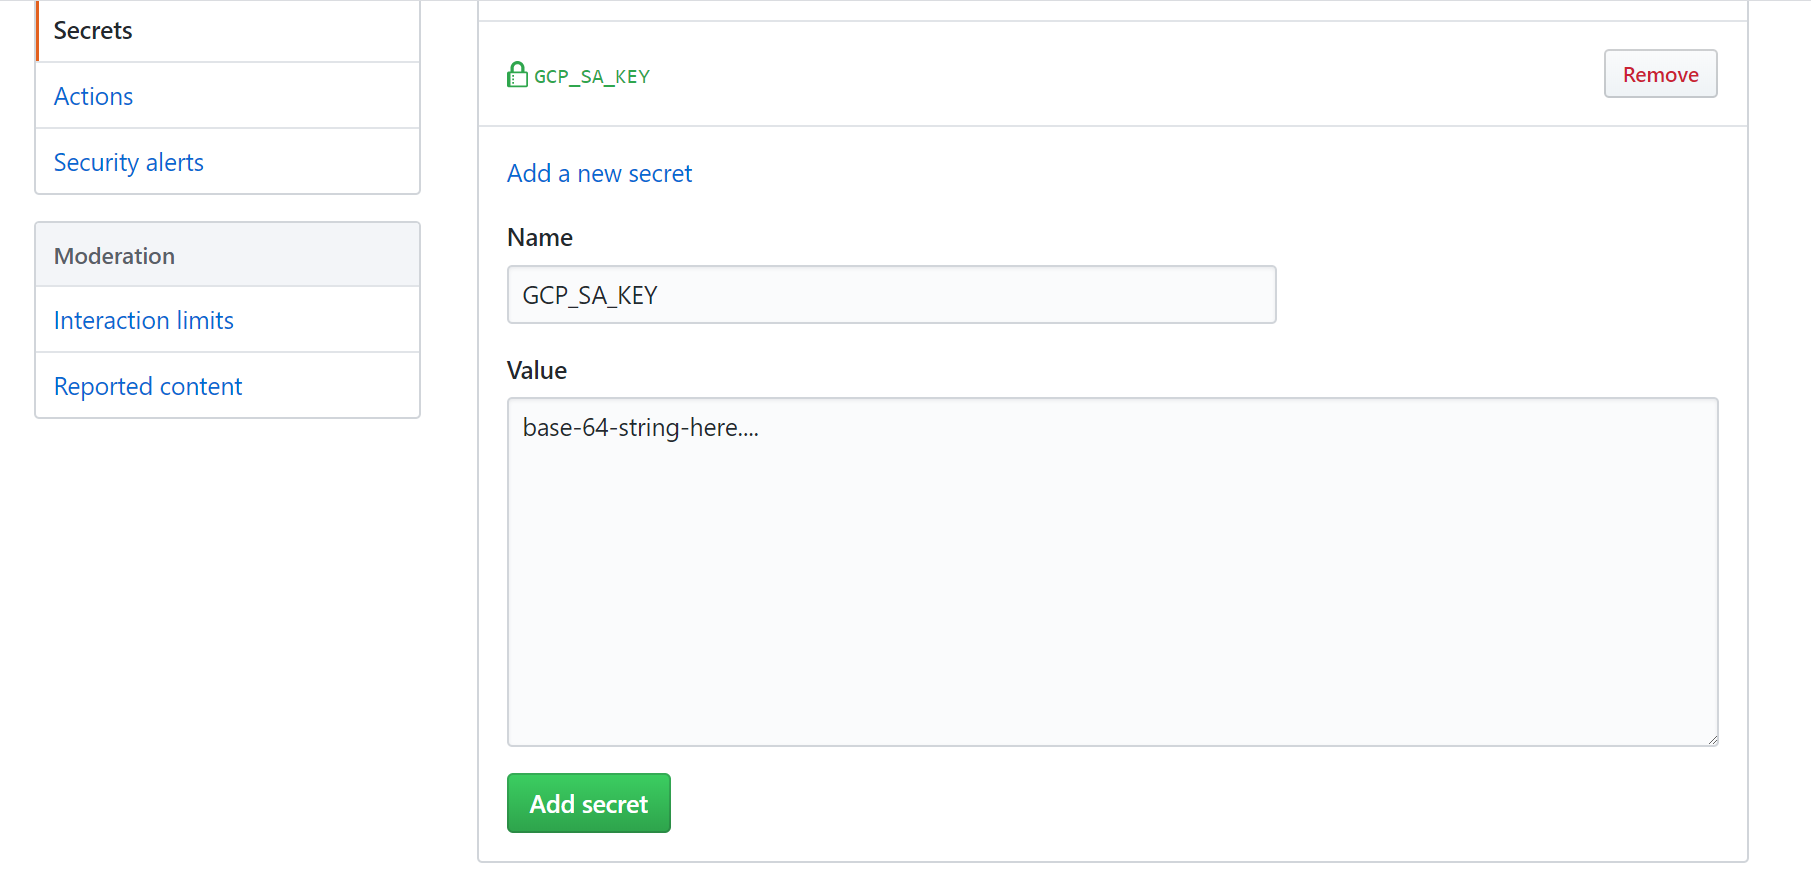Click the lock icon next to GCP_SA_KEY

tap(517, 73)
